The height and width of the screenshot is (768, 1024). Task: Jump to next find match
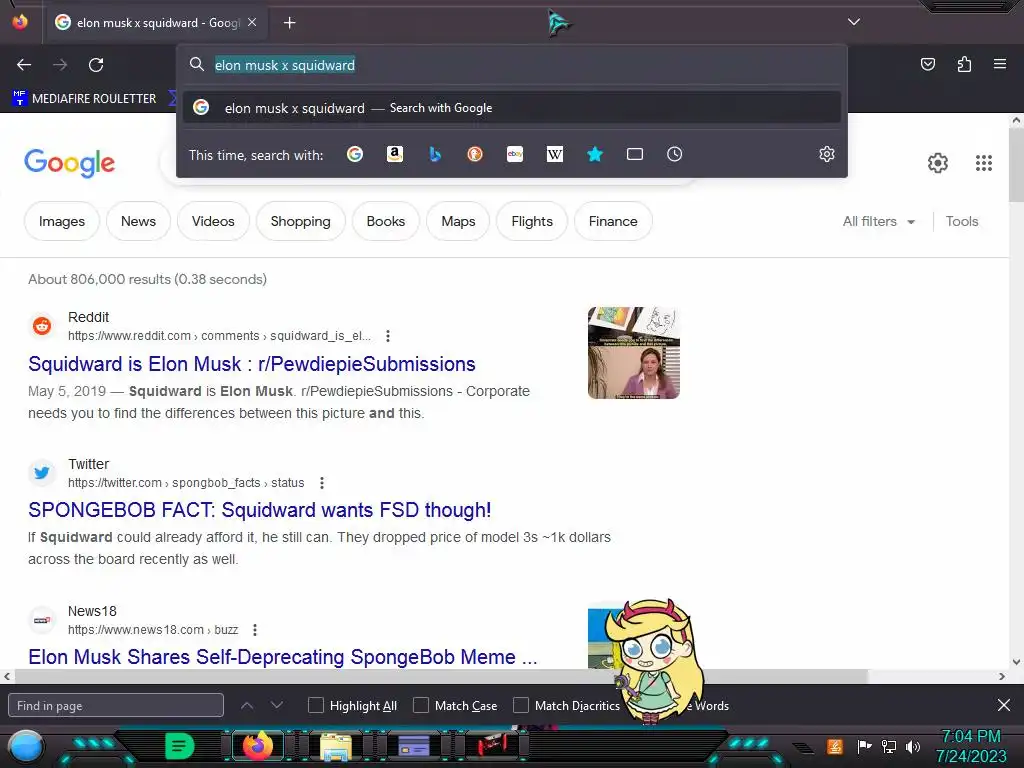(277, 705)
